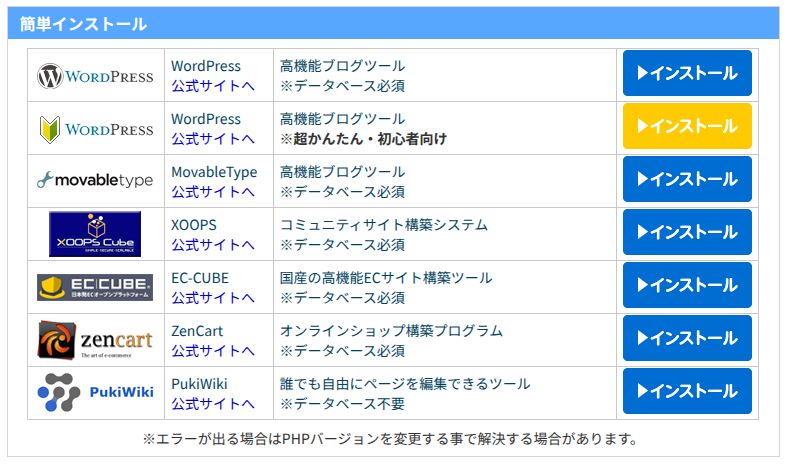Click the yellow beginner WordPress install button
The width and height of the screenshot is (790, 475).
[x=687, y=126]
